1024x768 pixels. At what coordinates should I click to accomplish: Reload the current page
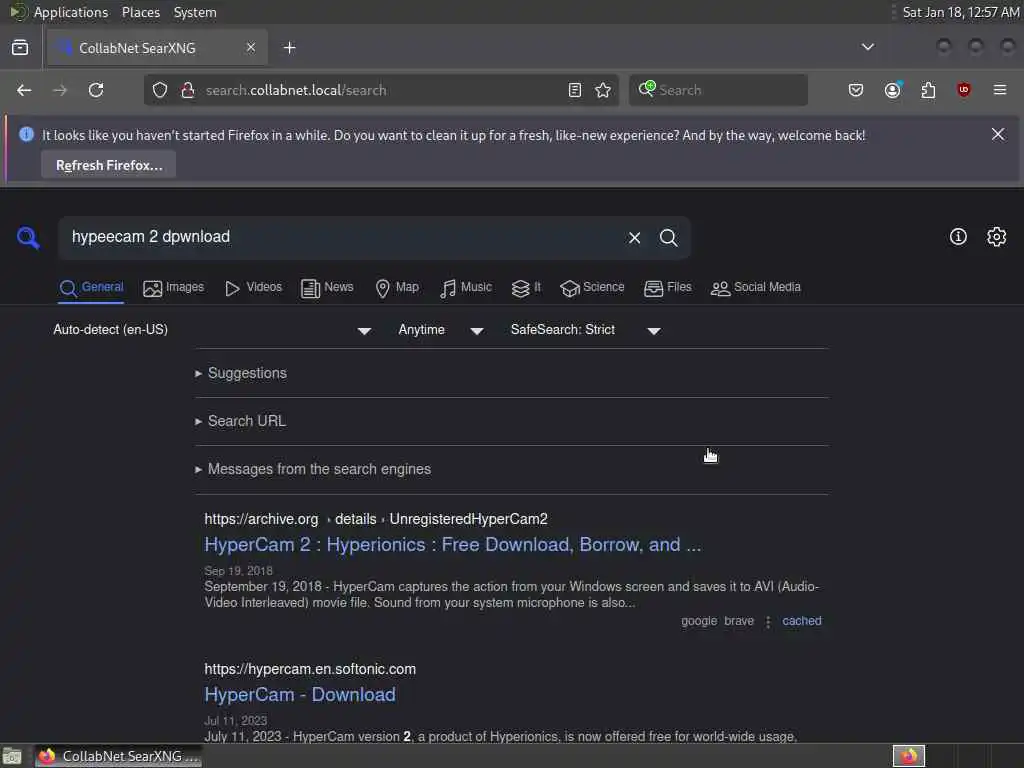click(96, 90)
